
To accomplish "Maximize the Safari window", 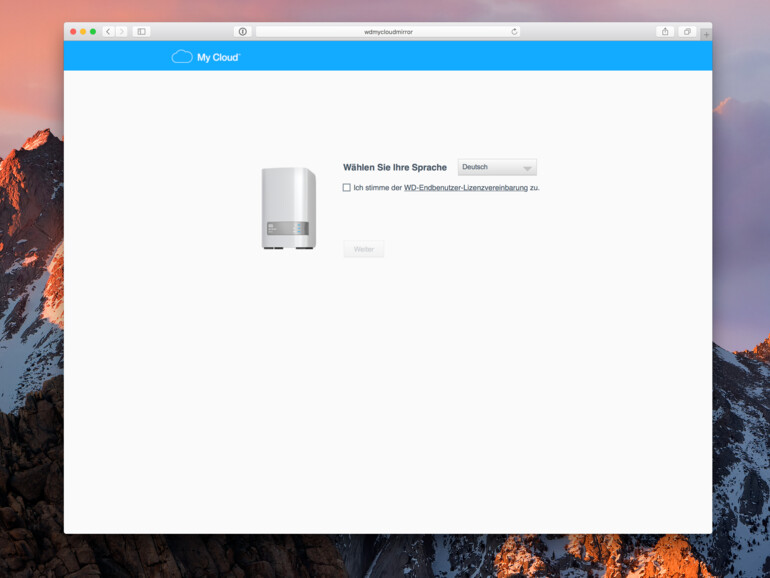I will pos(93,31).
